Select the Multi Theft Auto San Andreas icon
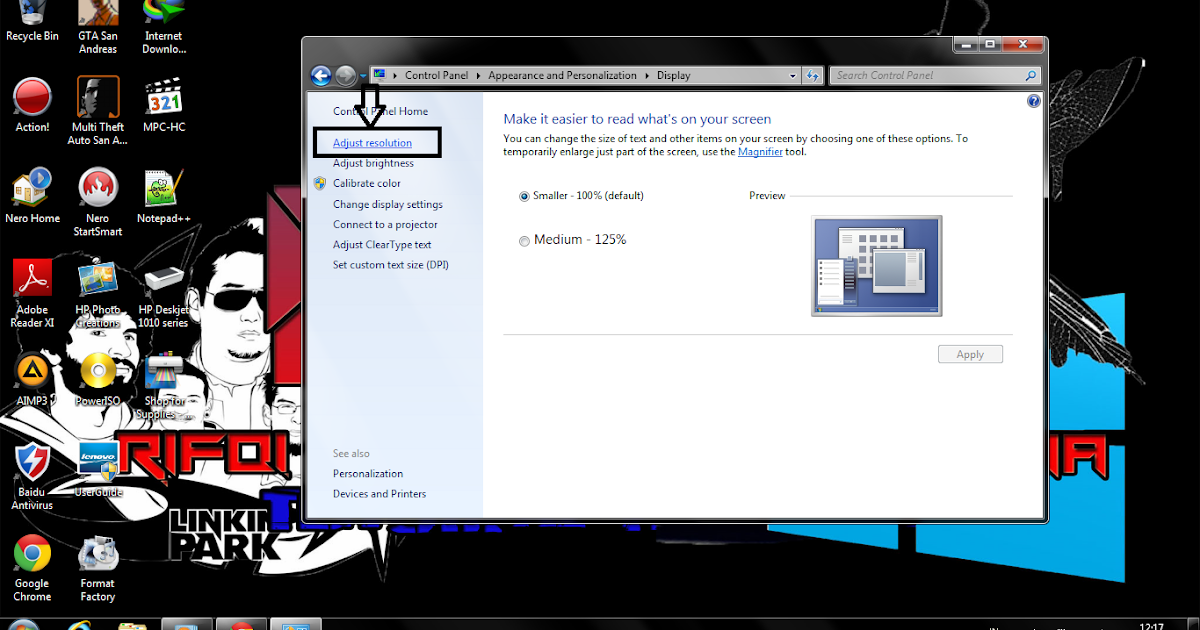Image resolution: width=1200 pixels, height=630 pixels. (98, 112)
